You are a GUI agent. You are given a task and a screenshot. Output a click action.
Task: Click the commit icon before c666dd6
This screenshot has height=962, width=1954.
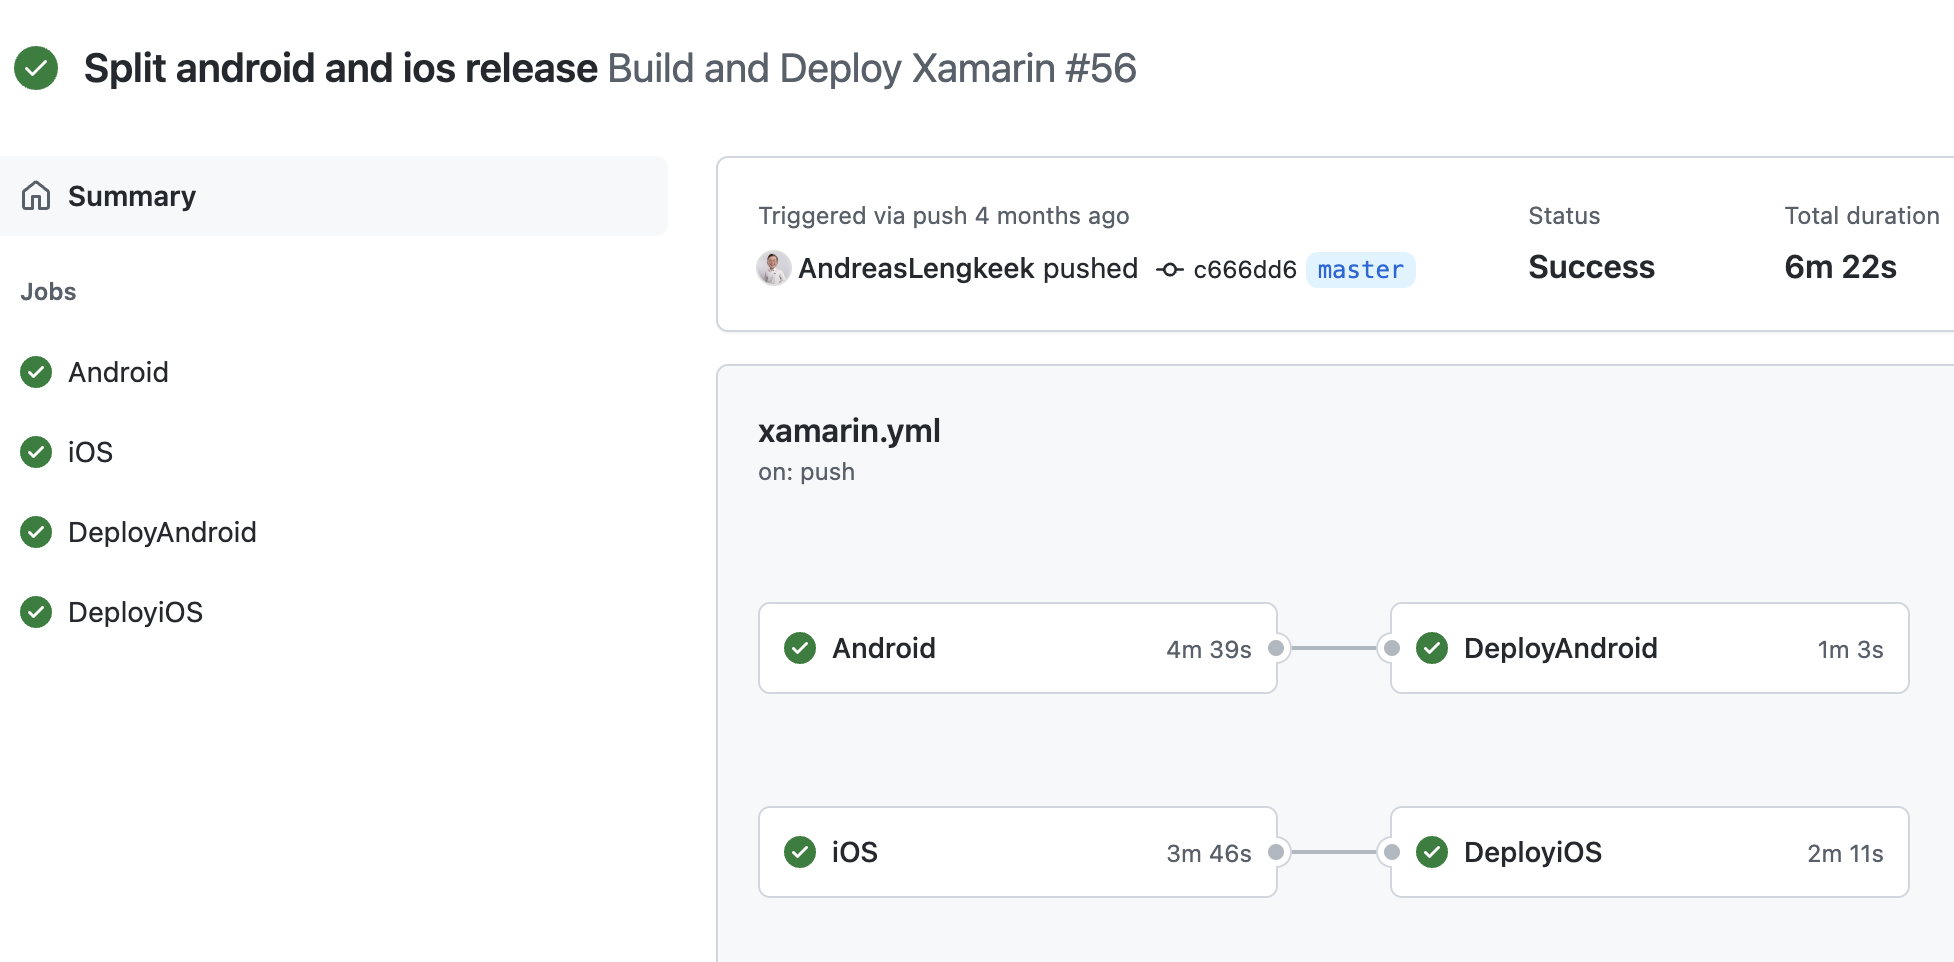point(1169,270)
